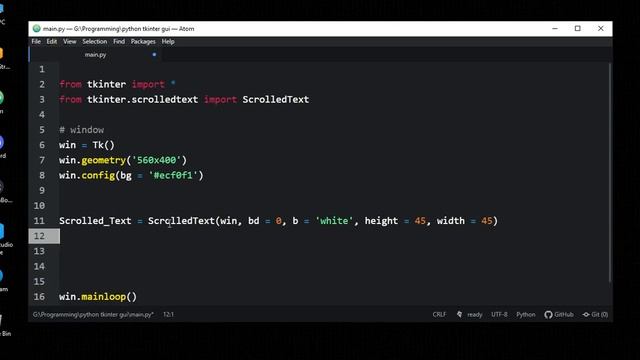
Task: Click the linter ready status icon
Action: coord(460,315)
